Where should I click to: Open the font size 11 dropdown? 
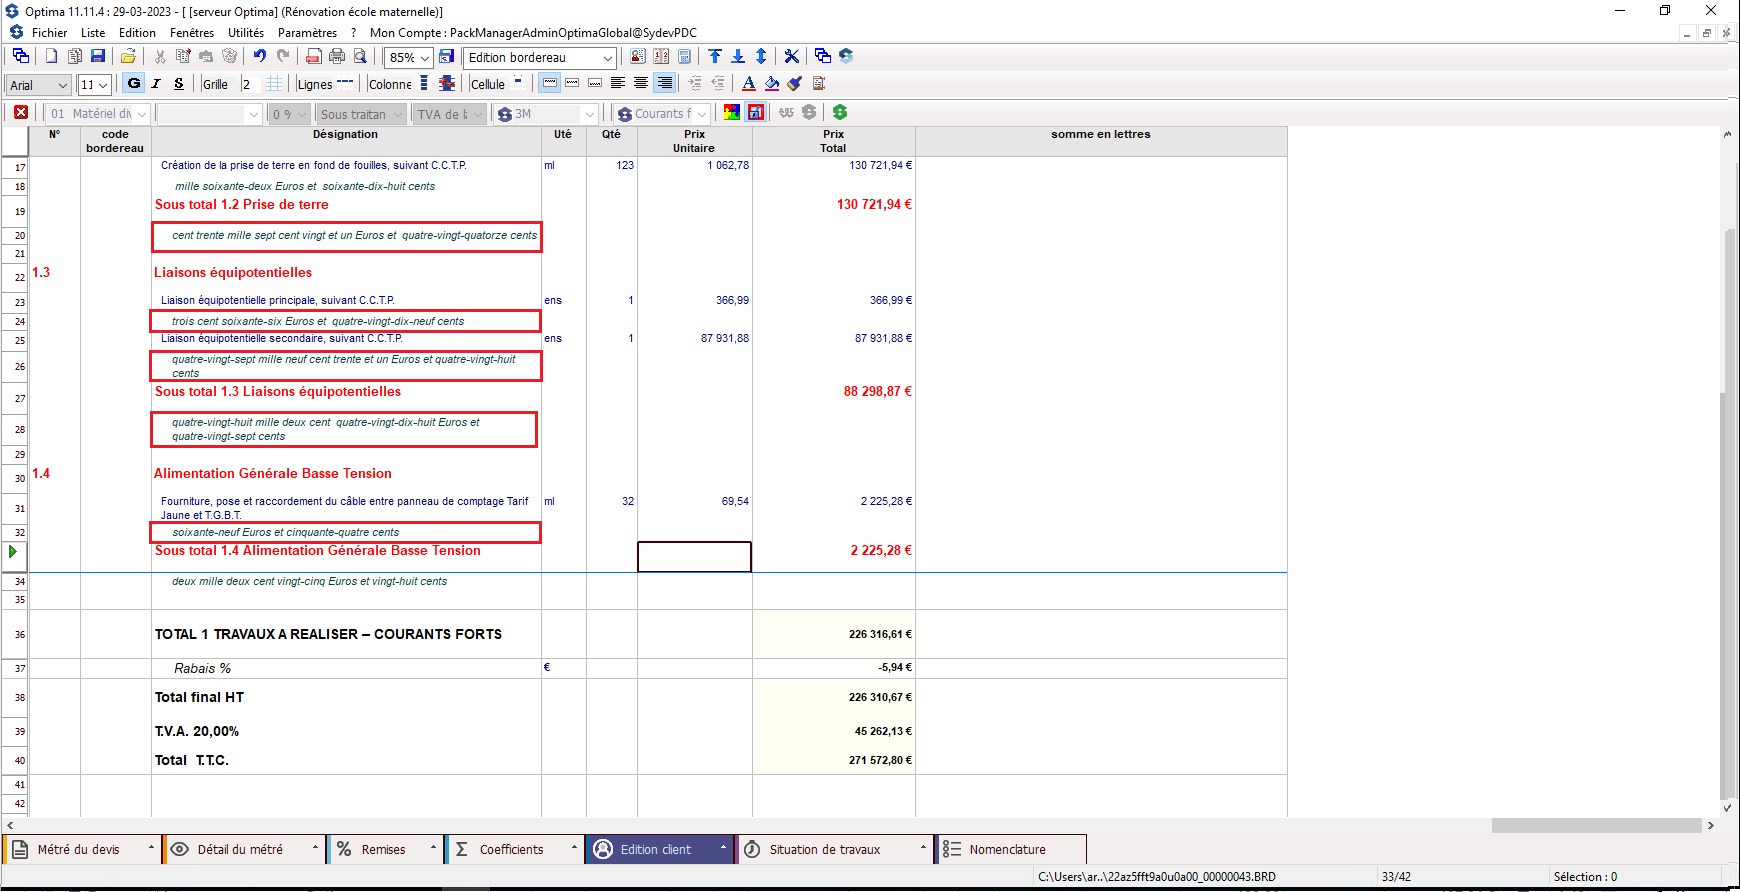(102, 85)
